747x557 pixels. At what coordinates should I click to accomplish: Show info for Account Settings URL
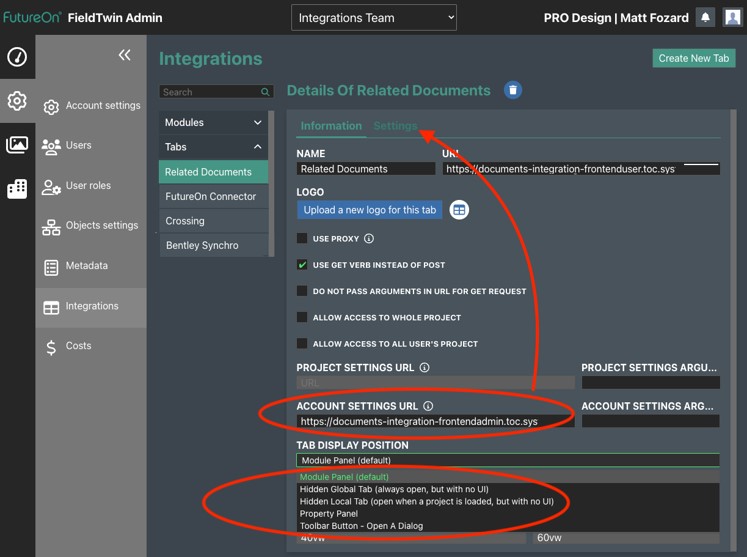[428, 406]
